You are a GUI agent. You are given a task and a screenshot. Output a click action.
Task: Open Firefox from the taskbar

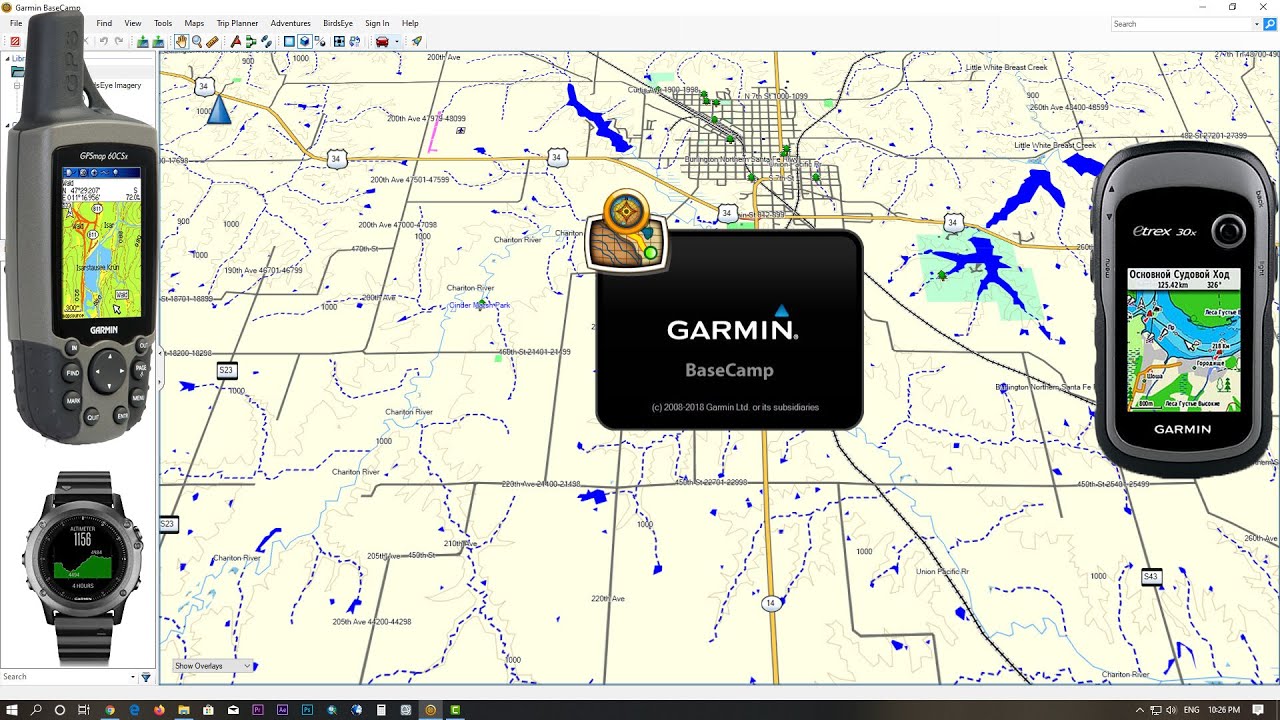tap(159, 710)
